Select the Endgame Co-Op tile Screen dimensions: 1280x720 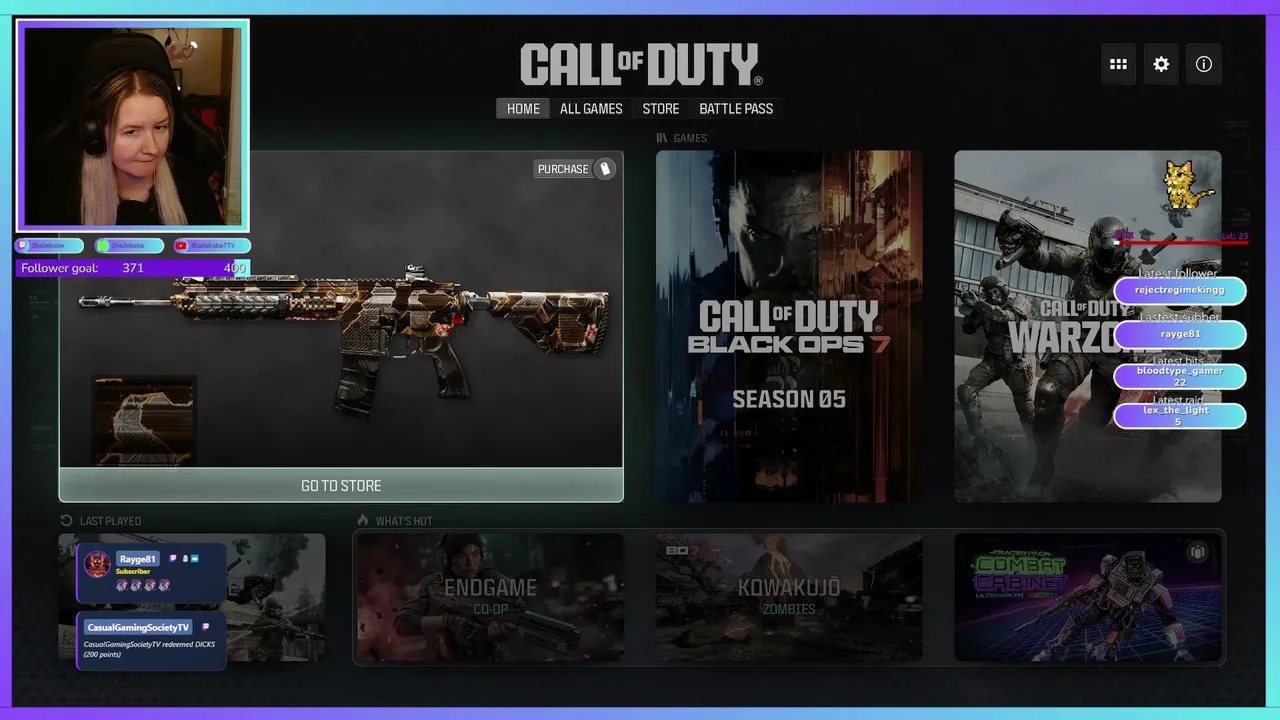(490, 597)
